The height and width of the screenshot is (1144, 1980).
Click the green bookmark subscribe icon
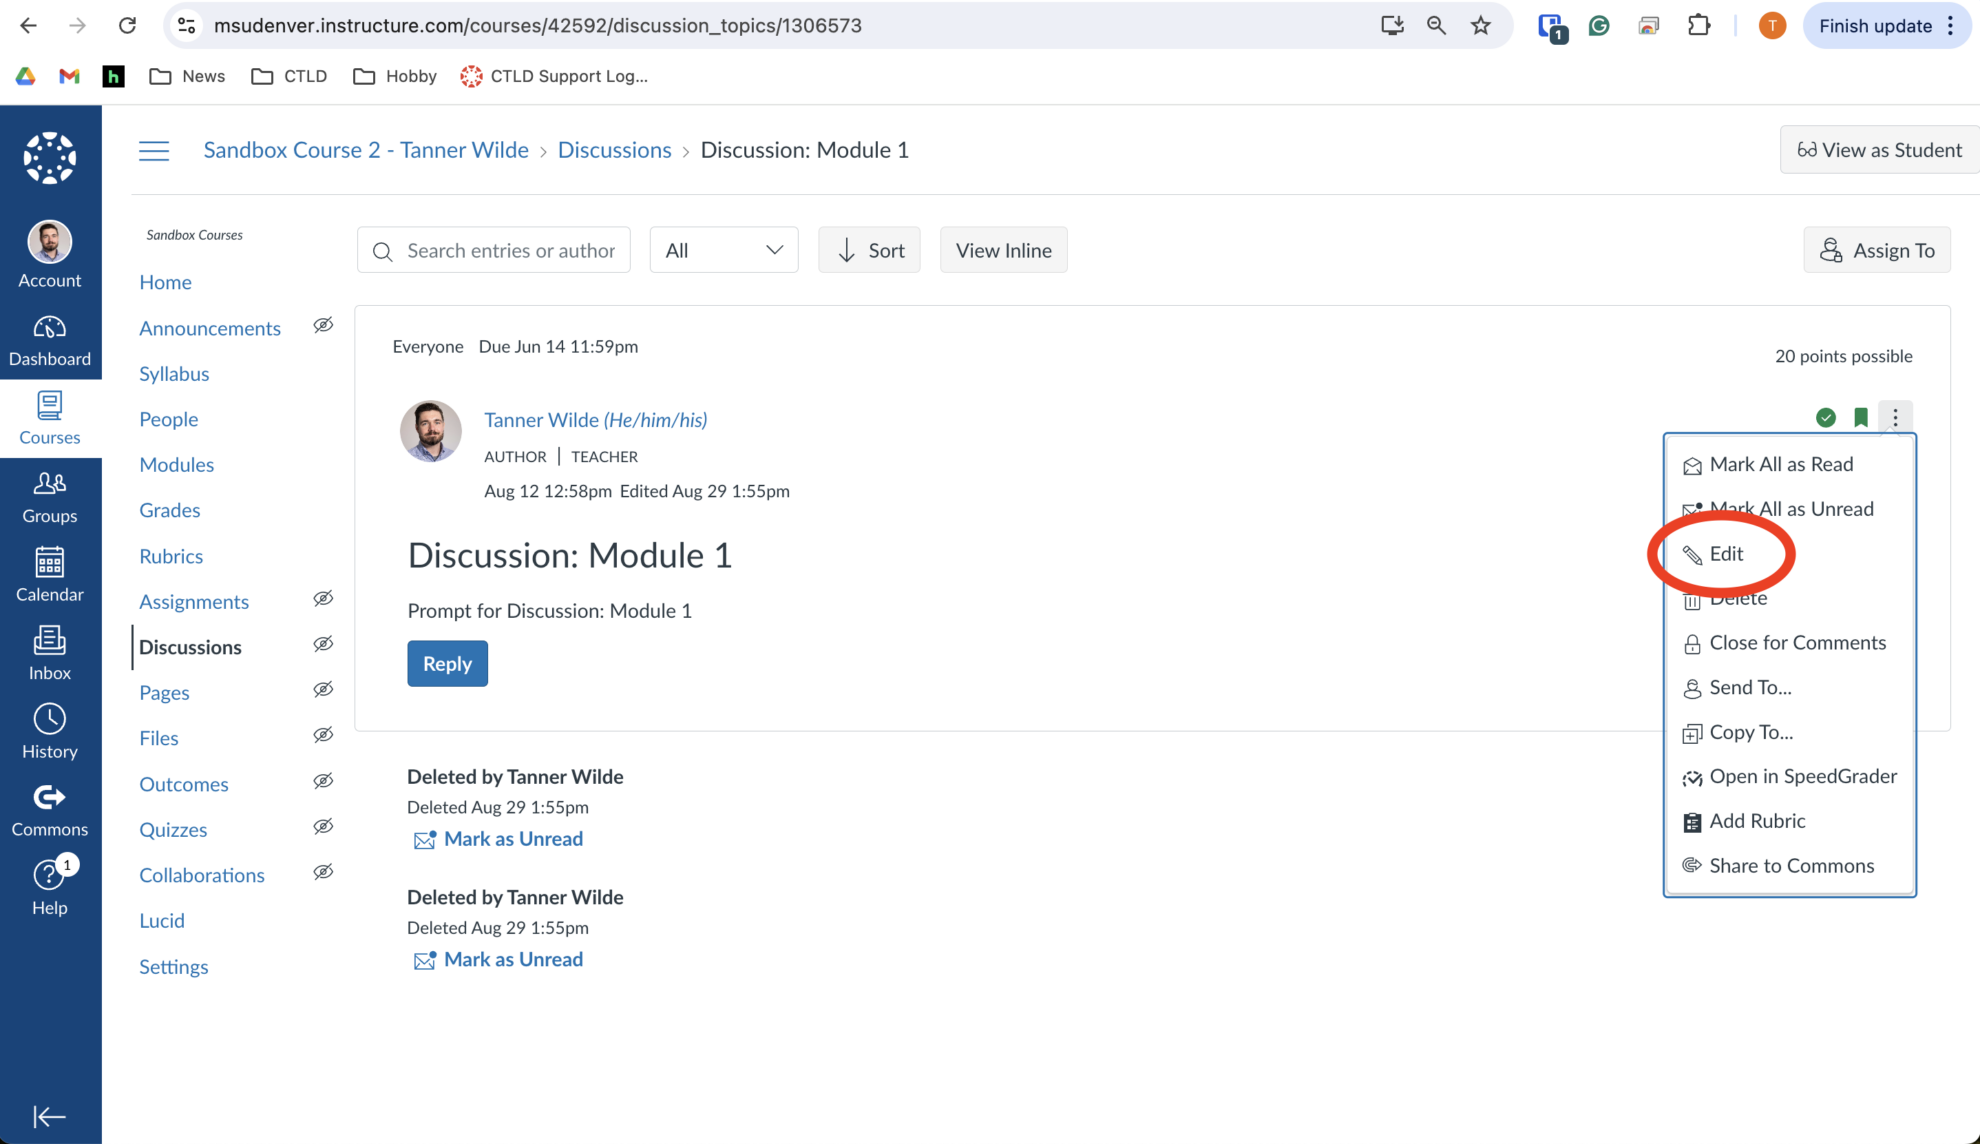point(1860,417)
